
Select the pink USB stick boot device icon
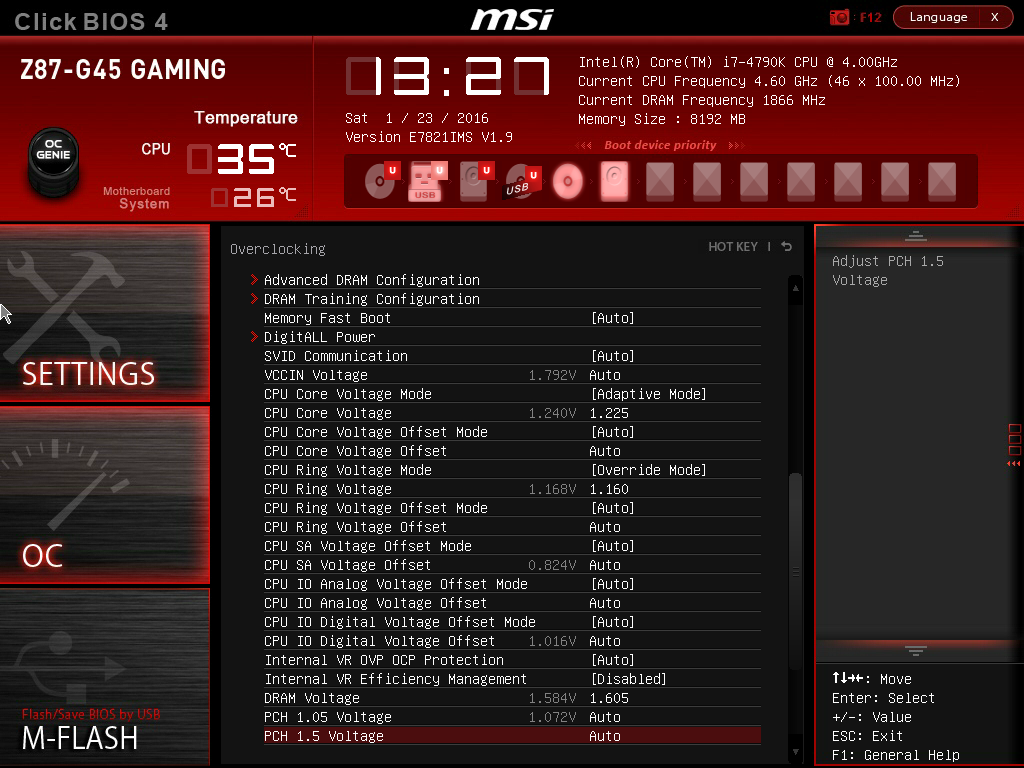[x=427, y=180]
